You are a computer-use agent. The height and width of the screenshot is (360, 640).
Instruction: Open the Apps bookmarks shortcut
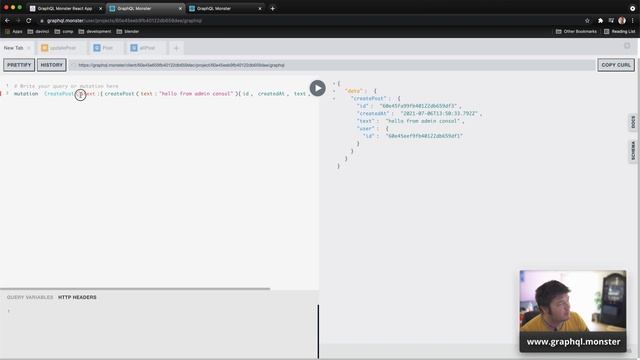tap(13, 31)
